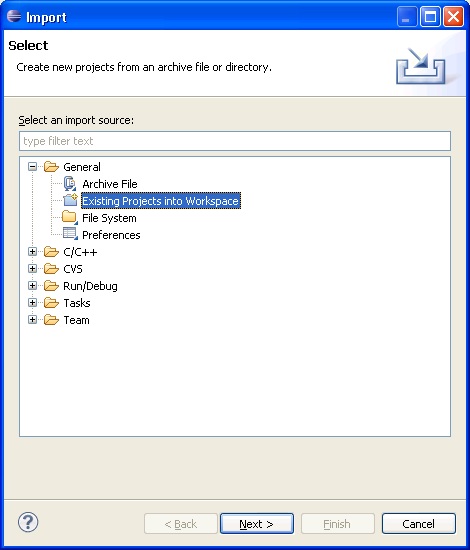Go to the Next wizard page
Viewport: 470px width, 550px height.
[x=257, y=524]
